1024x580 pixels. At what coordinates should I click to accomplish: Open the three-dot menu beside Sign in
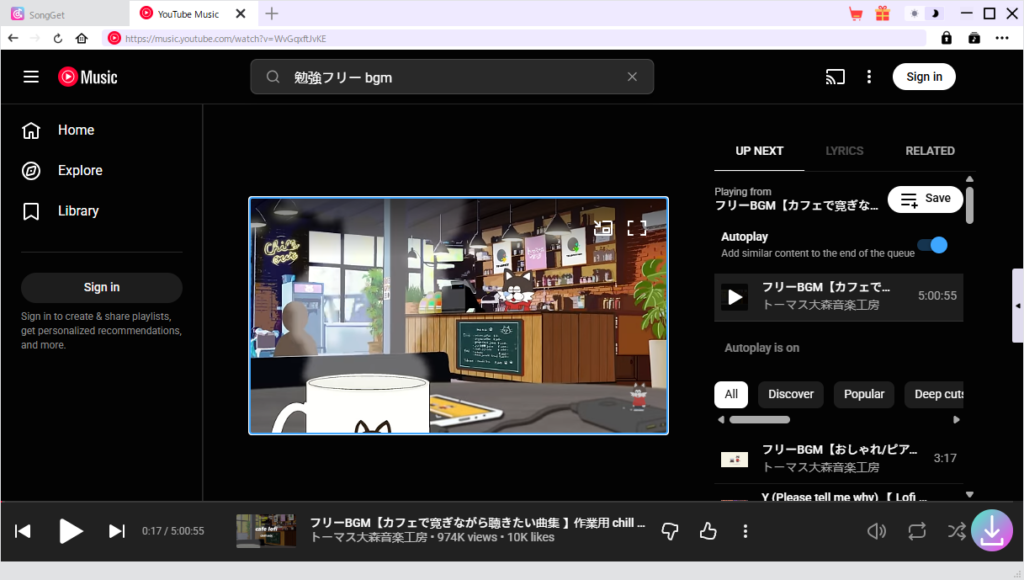click(x=869, y=77)
